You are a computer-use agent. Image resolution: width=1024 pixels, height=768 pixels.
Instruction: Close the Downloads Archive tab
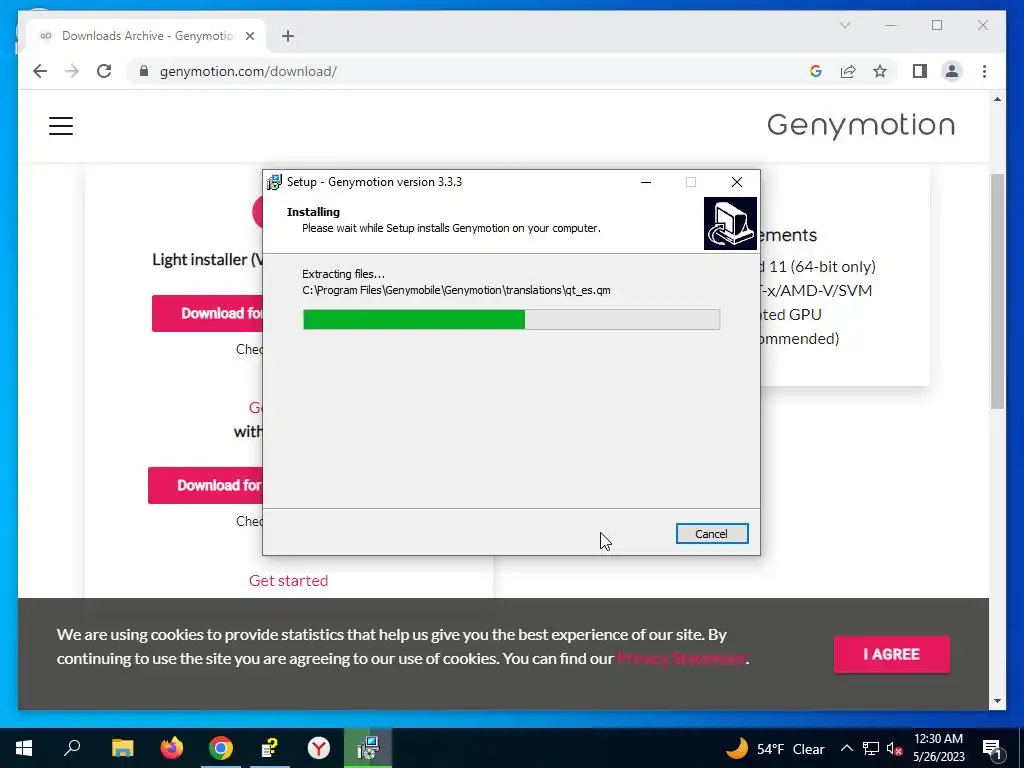click(250, 36)
